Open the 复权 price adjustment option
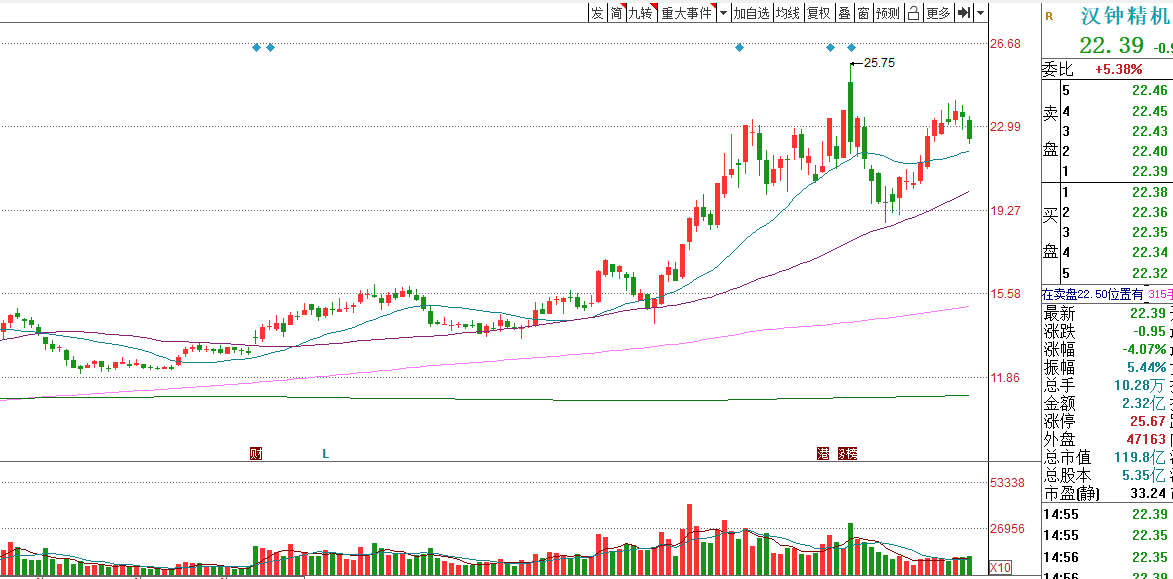 point(819,13)
